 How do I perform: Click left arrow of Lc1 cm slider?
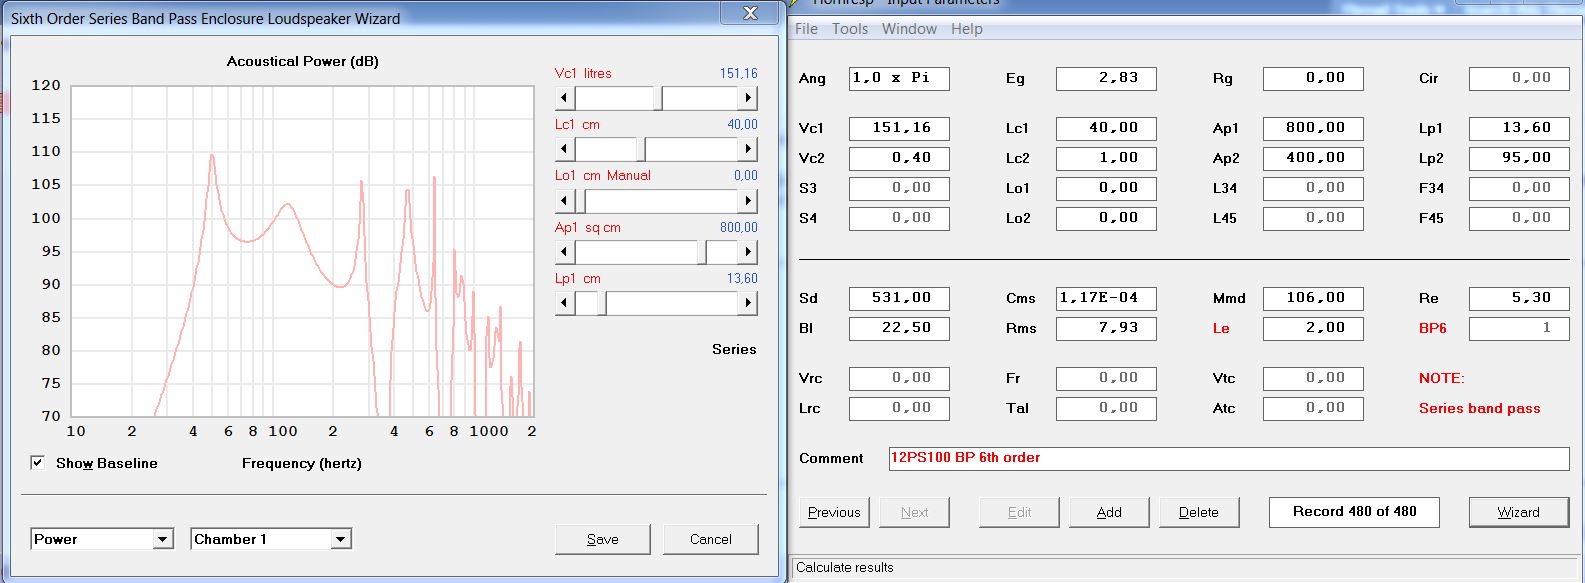565,149
